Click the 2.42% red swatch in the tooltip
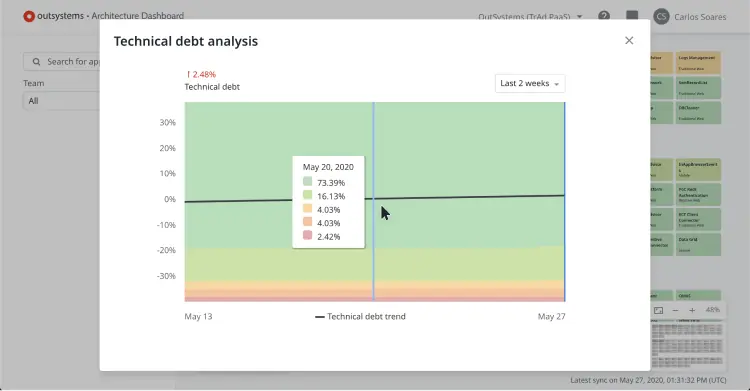This screenshot has width=750, height=391. pos(308,235)
